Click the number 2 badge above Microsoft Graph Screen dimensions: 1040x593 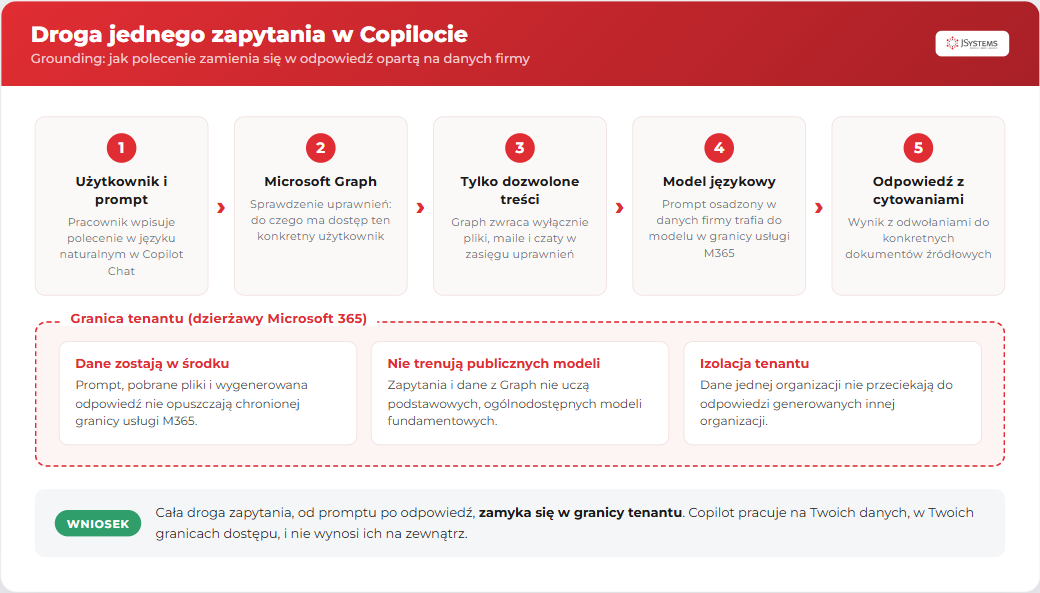coord(320,148)
